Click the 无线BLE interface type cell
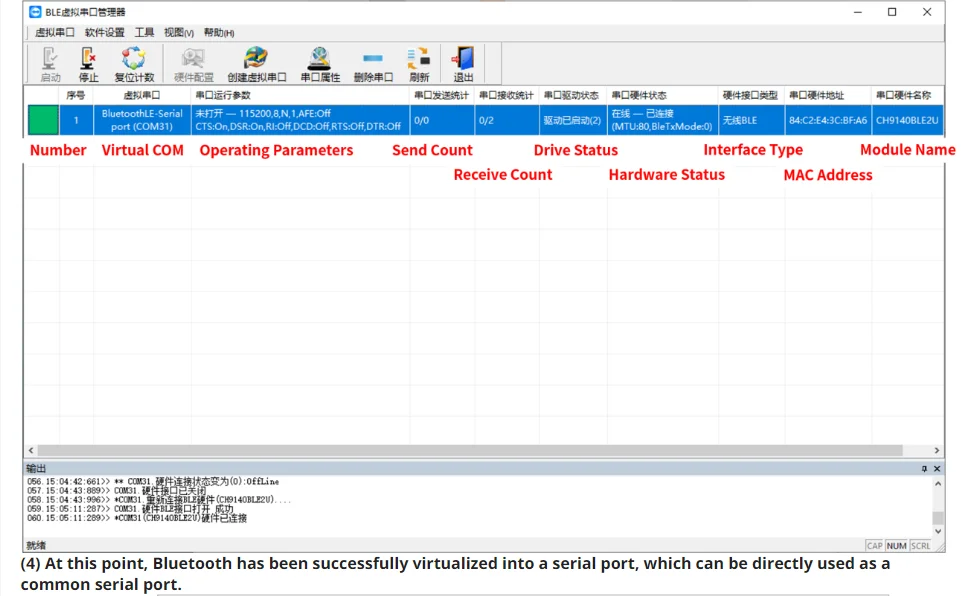976x596 pixels. (751, 120)
